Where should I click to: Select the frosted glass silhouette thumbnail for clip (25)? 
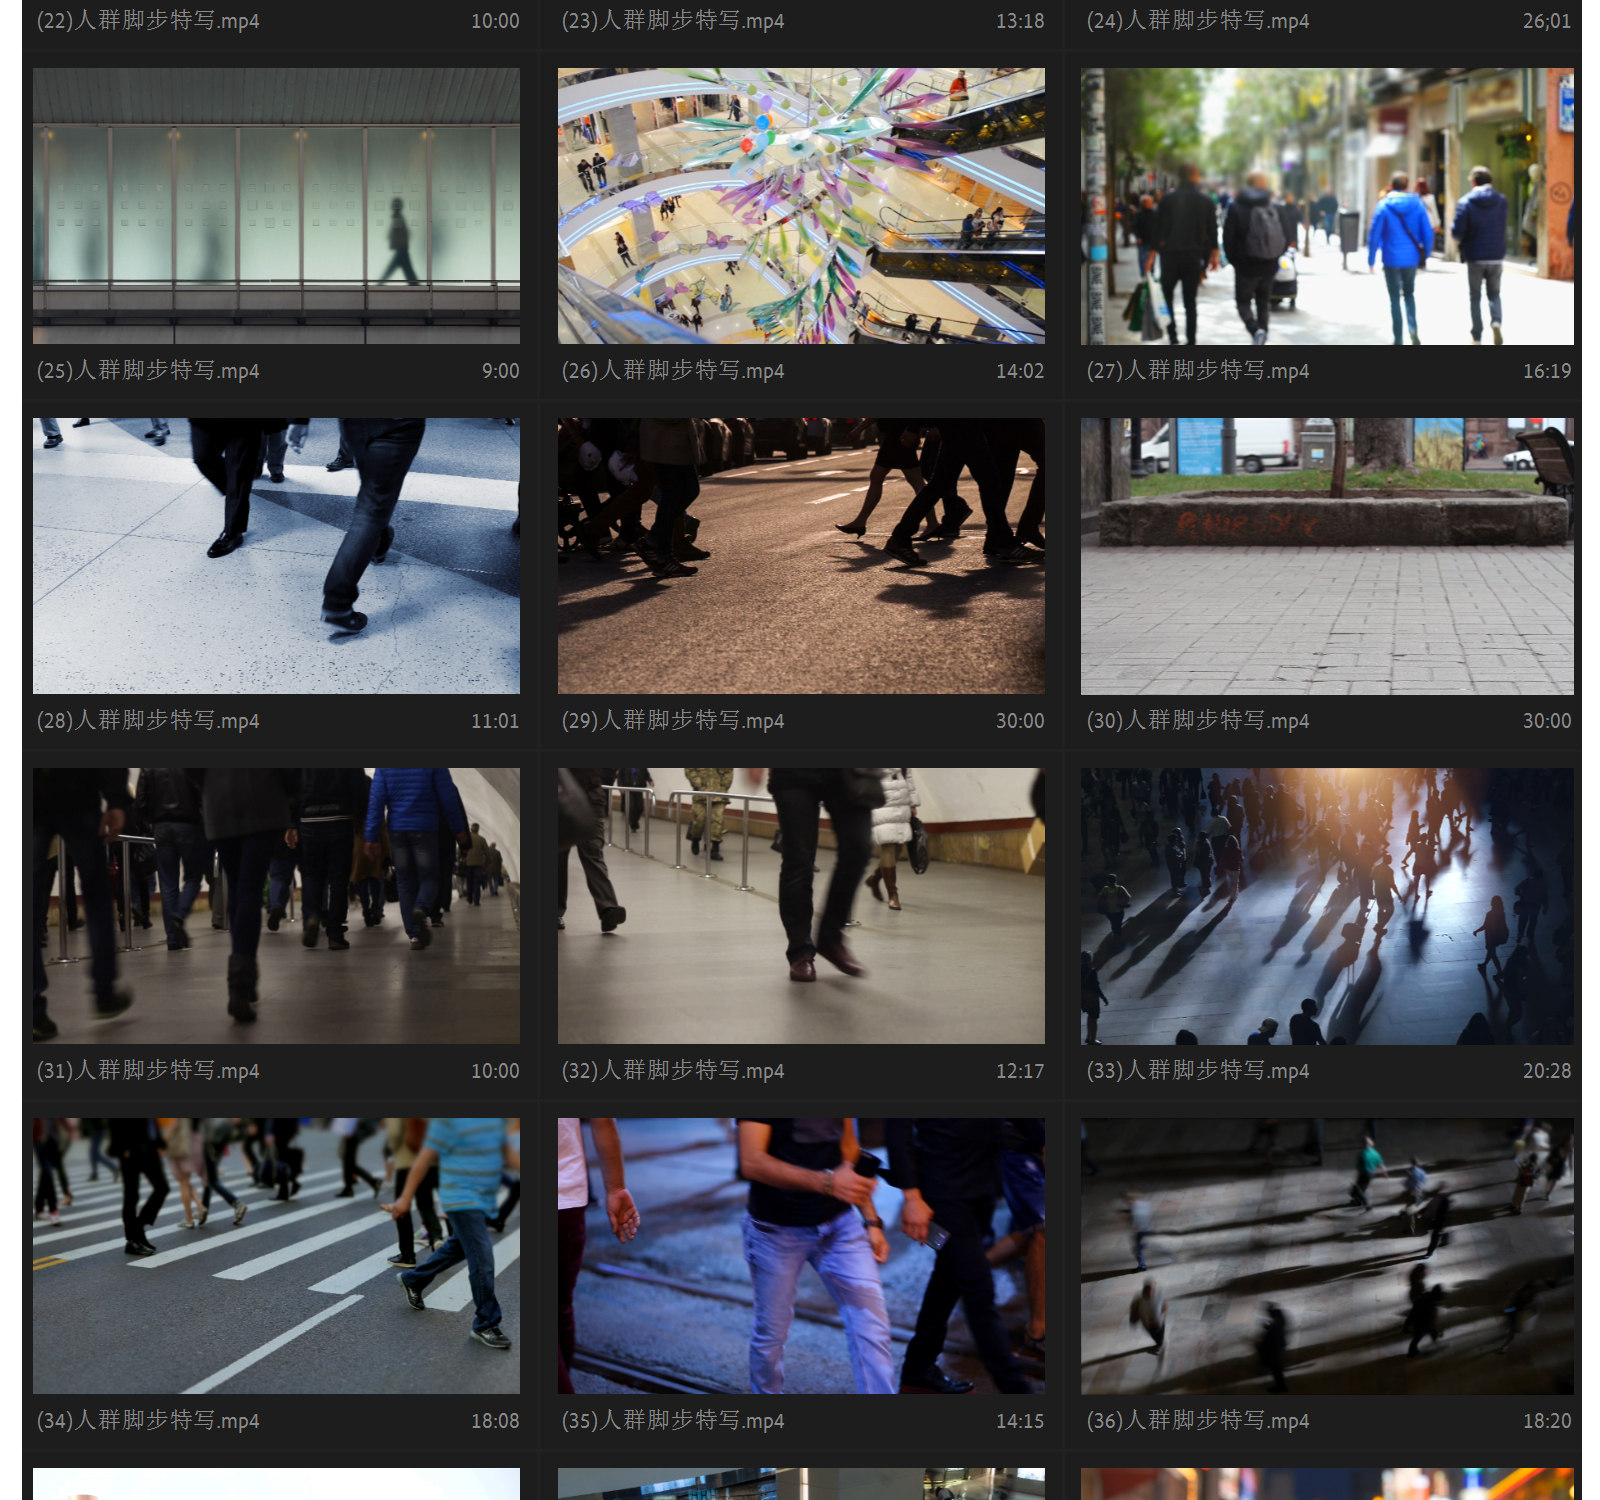tap(276, 206)
